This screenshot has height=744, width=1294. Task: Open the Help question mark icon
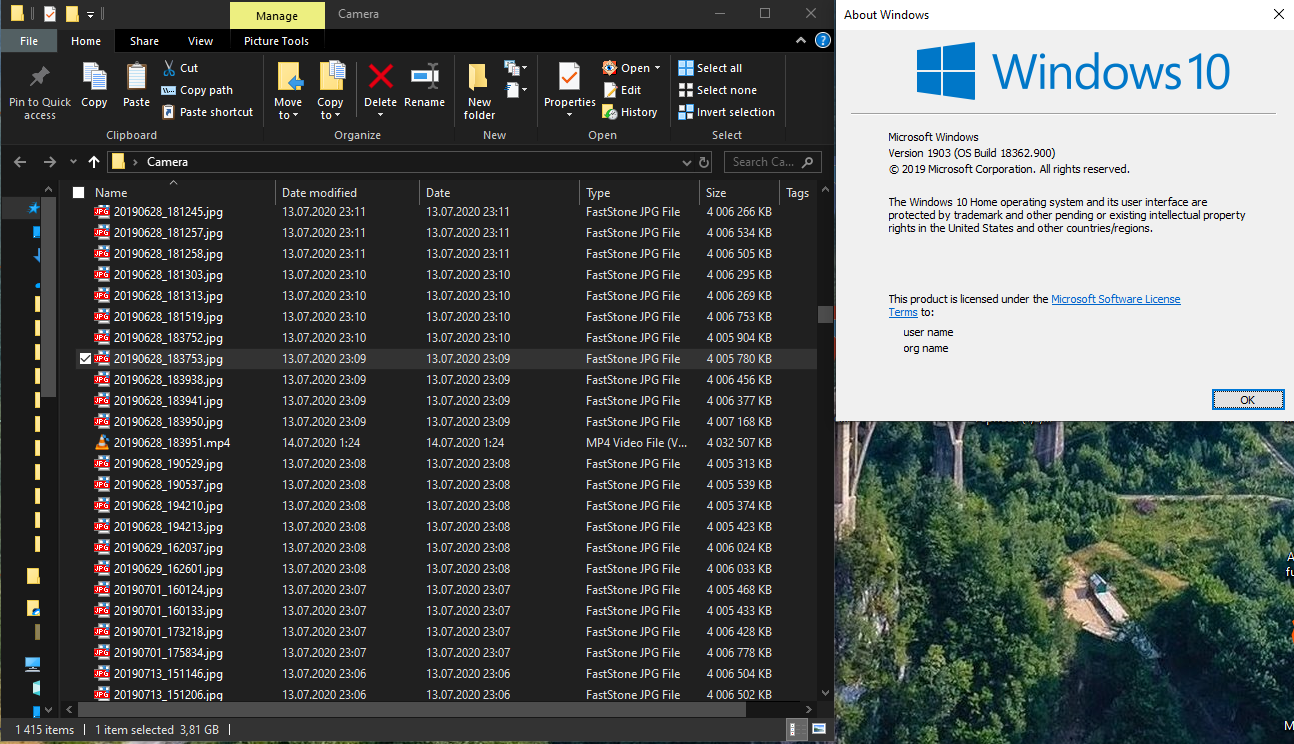823,41
